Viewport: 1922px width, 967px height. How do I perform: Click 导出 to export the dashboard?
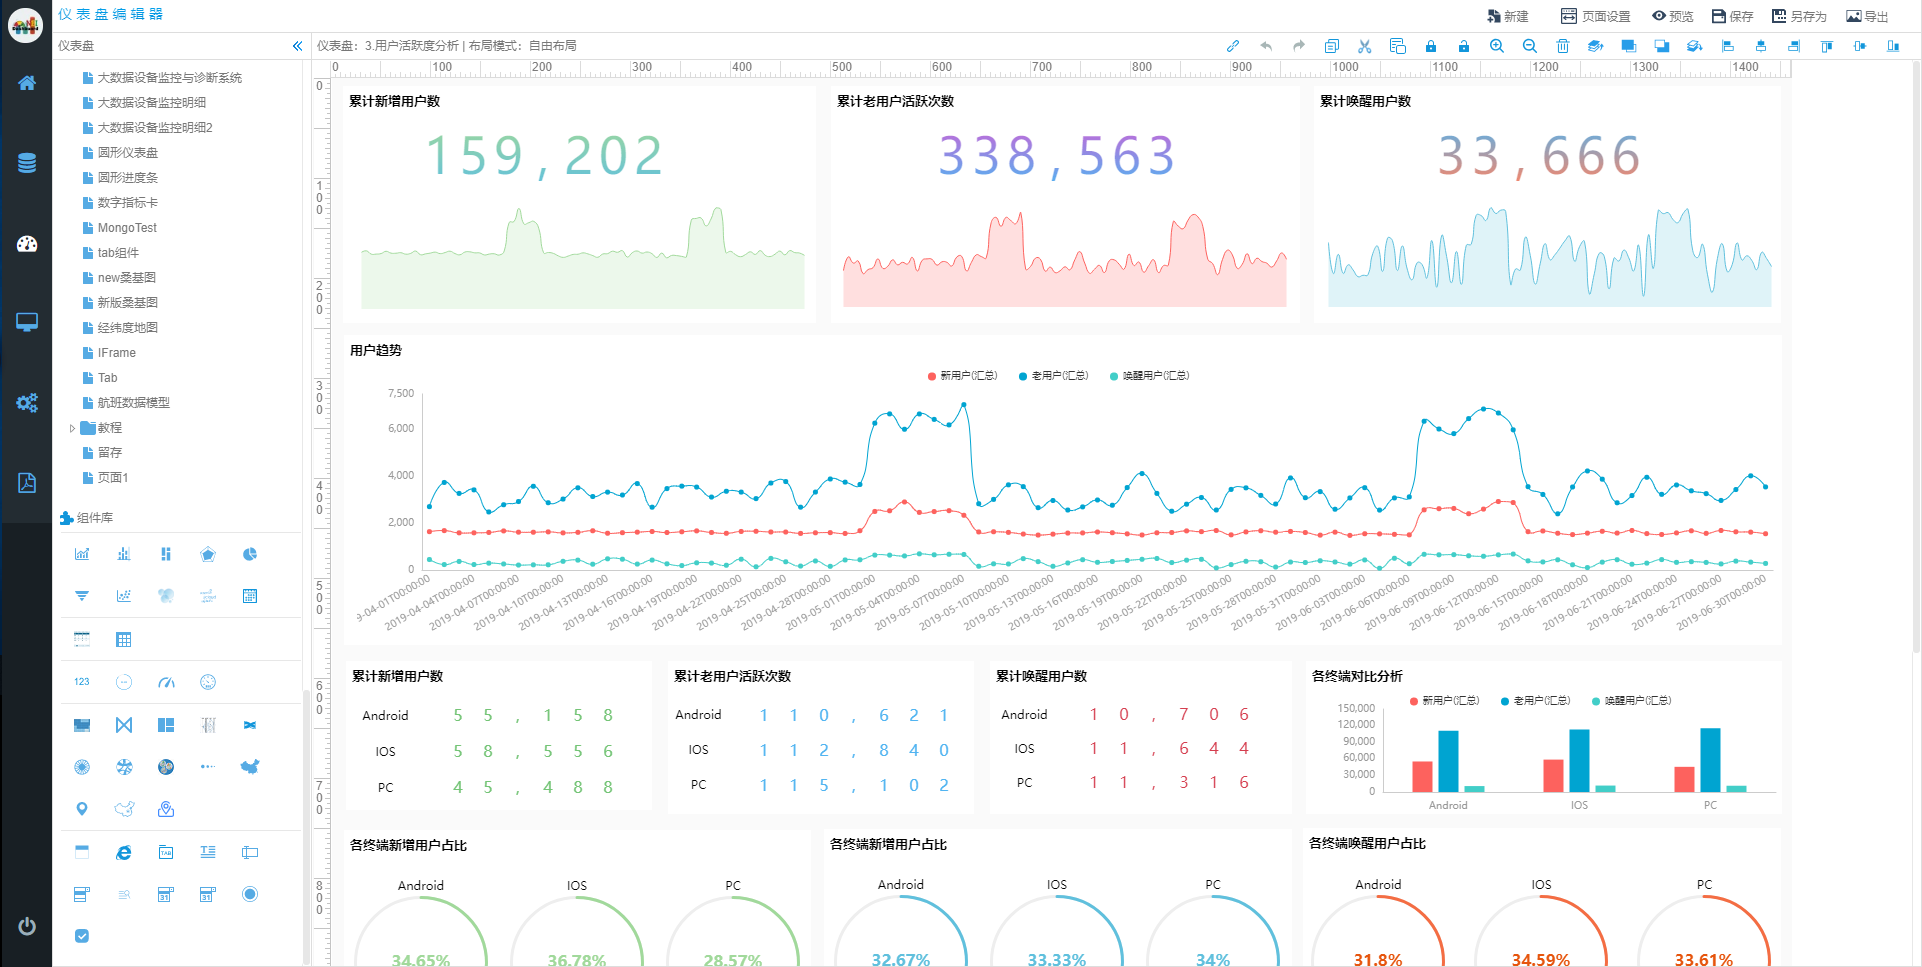click(1867, 16)
